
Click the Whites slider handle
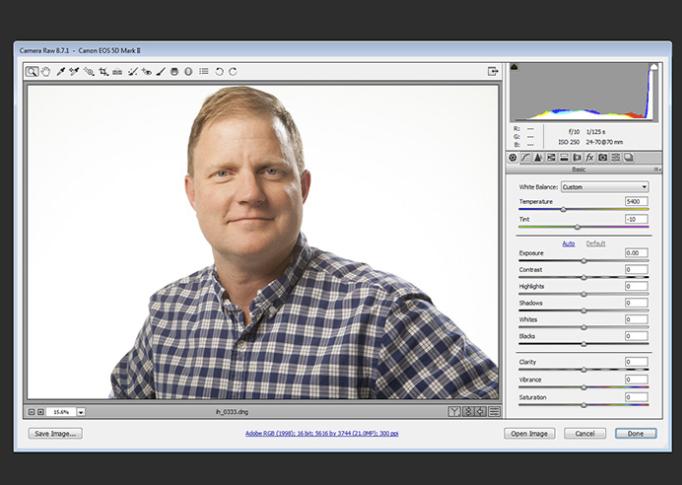pos(584,328)
